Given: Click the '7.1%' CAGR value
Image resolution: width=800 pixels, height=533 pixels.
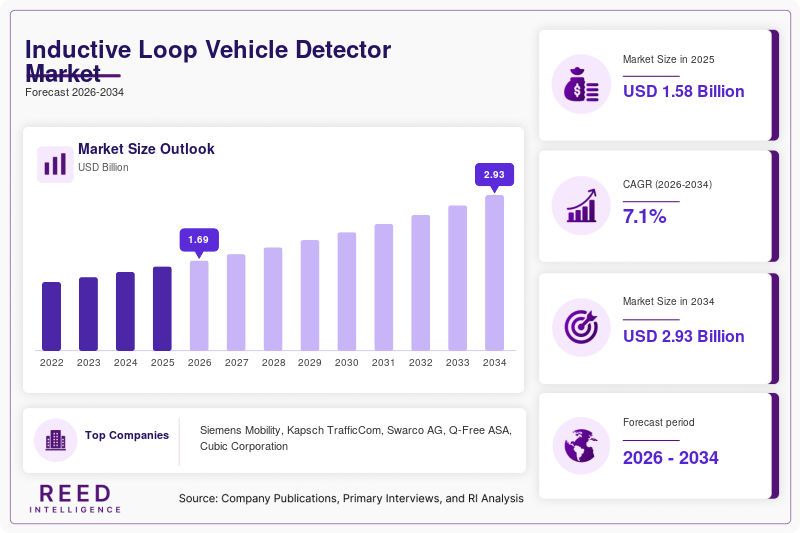Looking at the screenshot, I should tap(644, 216).
